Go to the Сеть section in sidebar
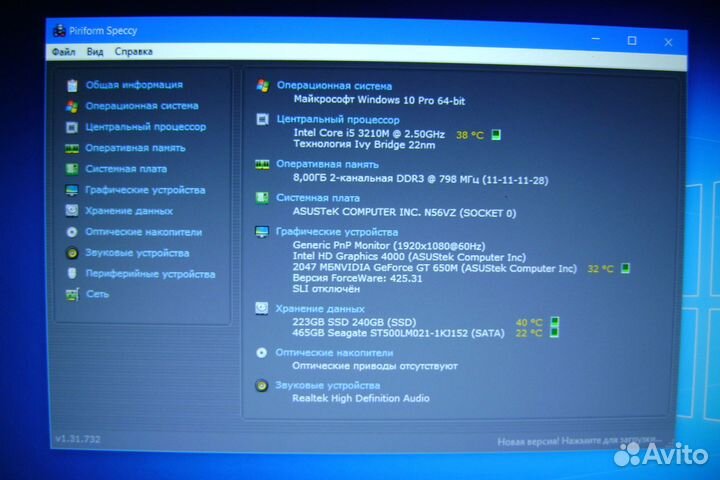This screenshot has height=480, width=720. pos(97,294)
